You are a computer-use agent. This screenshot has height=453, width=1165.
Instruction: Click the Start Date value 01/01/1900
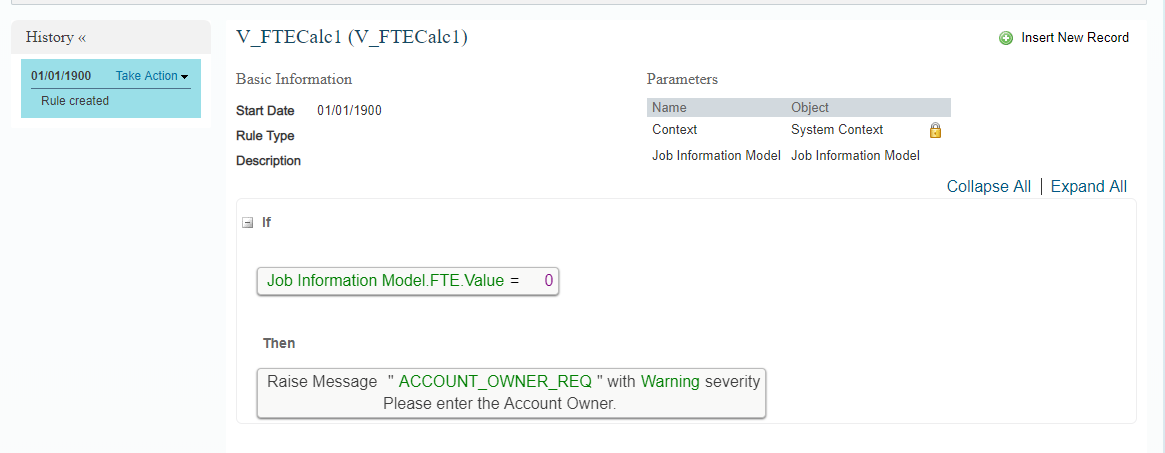349,111
